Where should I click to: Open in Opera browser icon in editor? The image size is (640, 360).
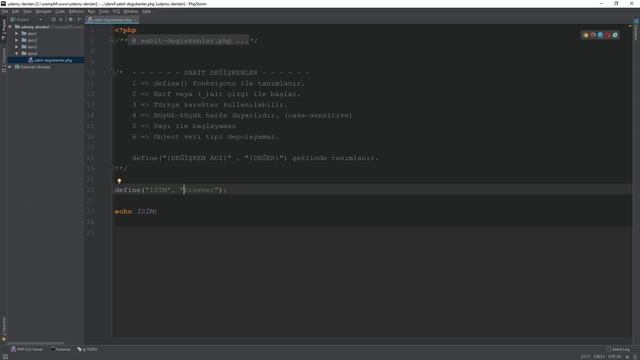tap(608, 35)
